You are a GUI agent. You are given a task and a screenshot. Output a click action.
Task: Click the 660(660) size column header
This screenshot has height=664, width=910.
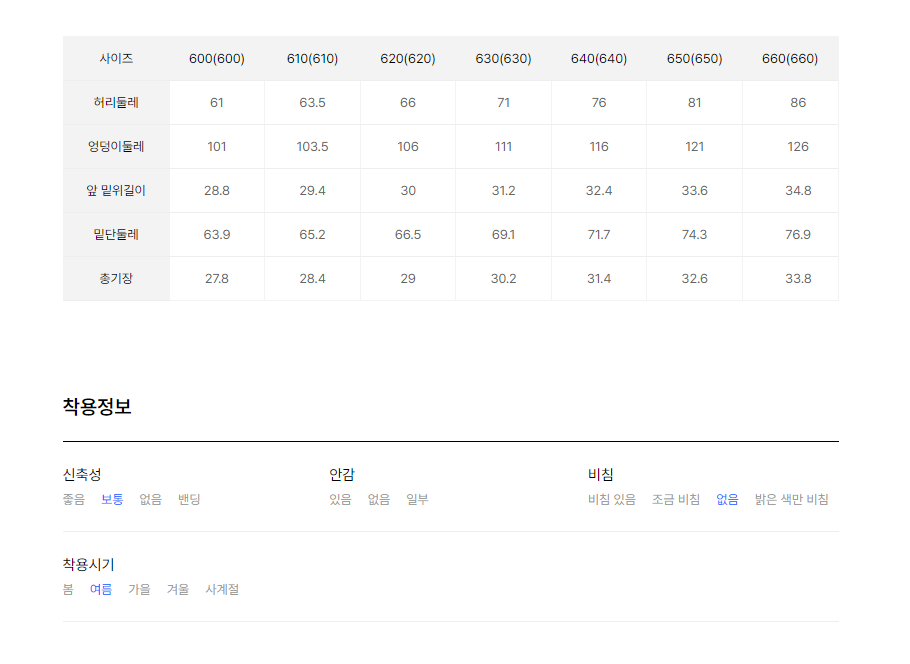pos(790,59)
